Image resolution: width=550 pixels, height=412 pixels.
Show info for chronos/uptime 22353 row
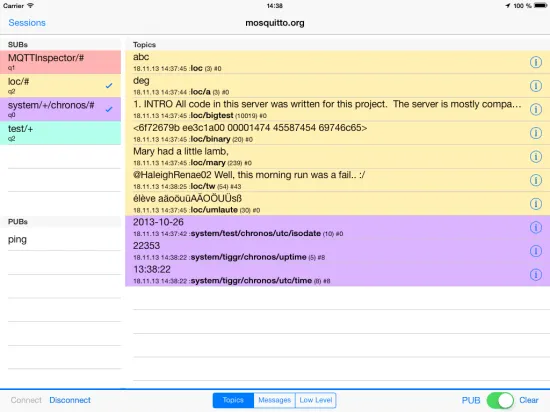[536, 251]
